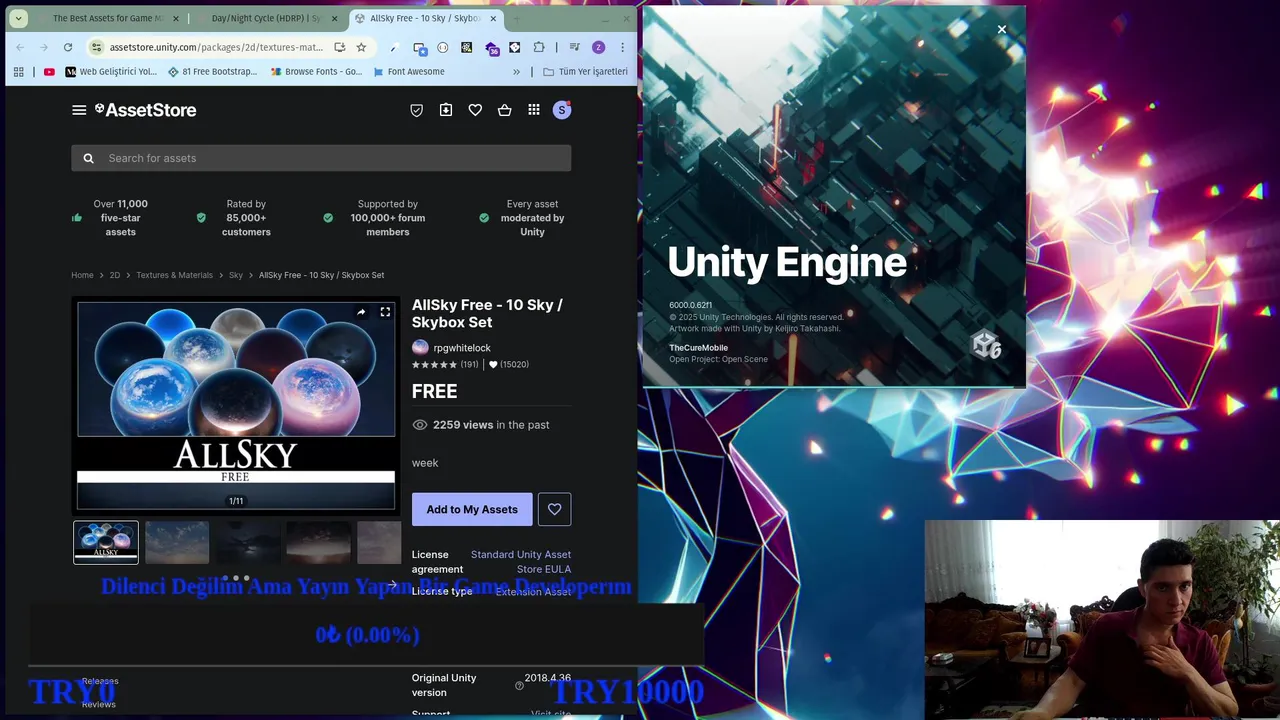
Task: Select the second sky preview thumbnail
Action: pyautogui.click(x=177, y=542)
